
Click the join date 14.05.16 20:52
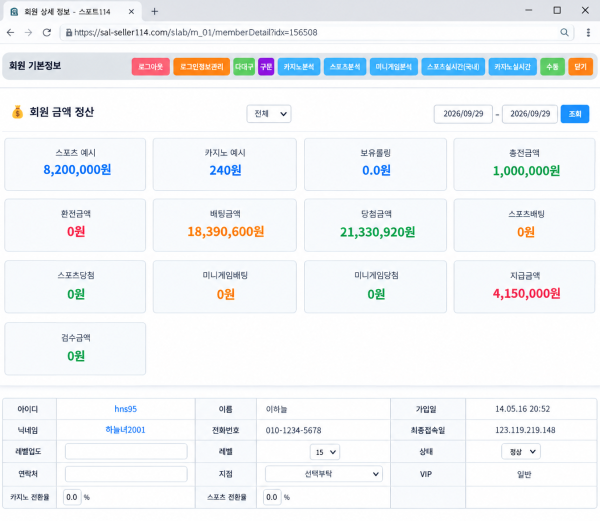point(522,409)
